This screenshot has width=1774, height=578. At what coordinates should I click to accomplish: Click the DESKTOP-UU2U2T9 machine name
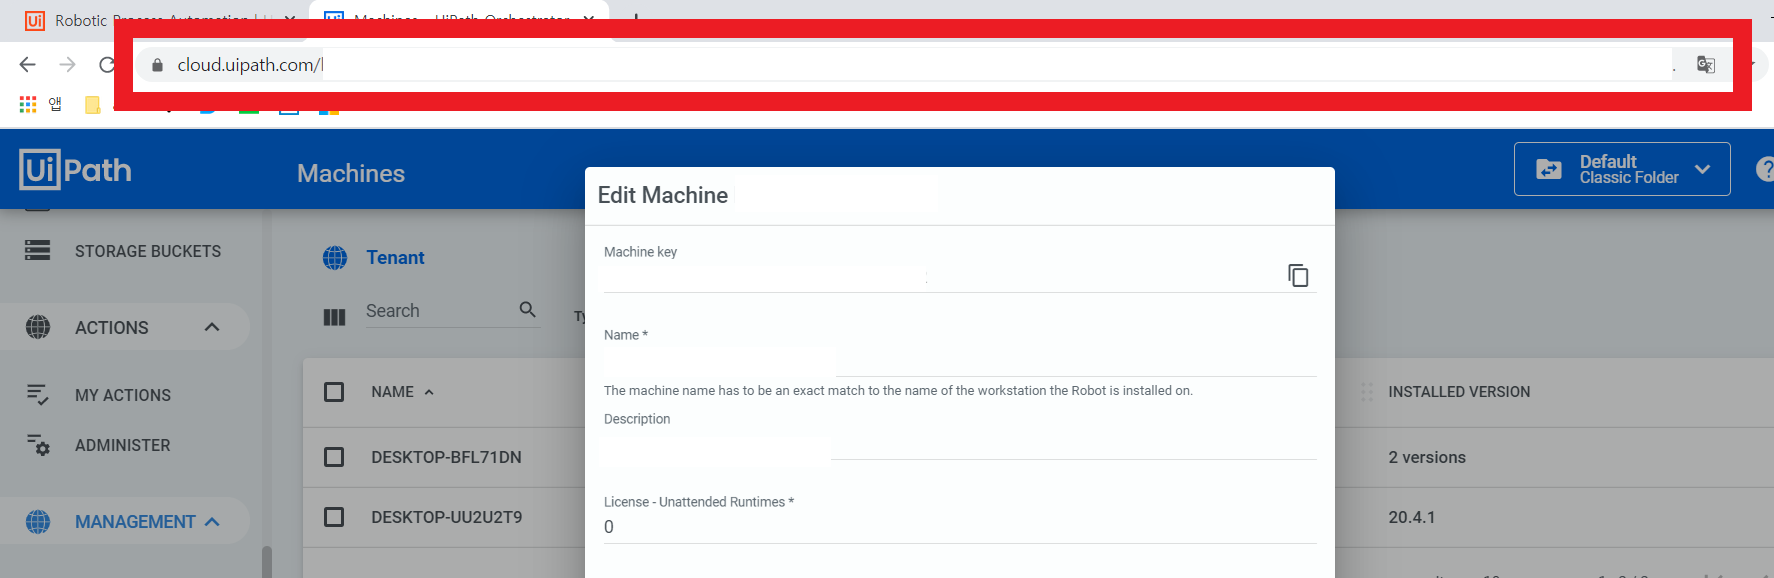[x=446, y=517]
